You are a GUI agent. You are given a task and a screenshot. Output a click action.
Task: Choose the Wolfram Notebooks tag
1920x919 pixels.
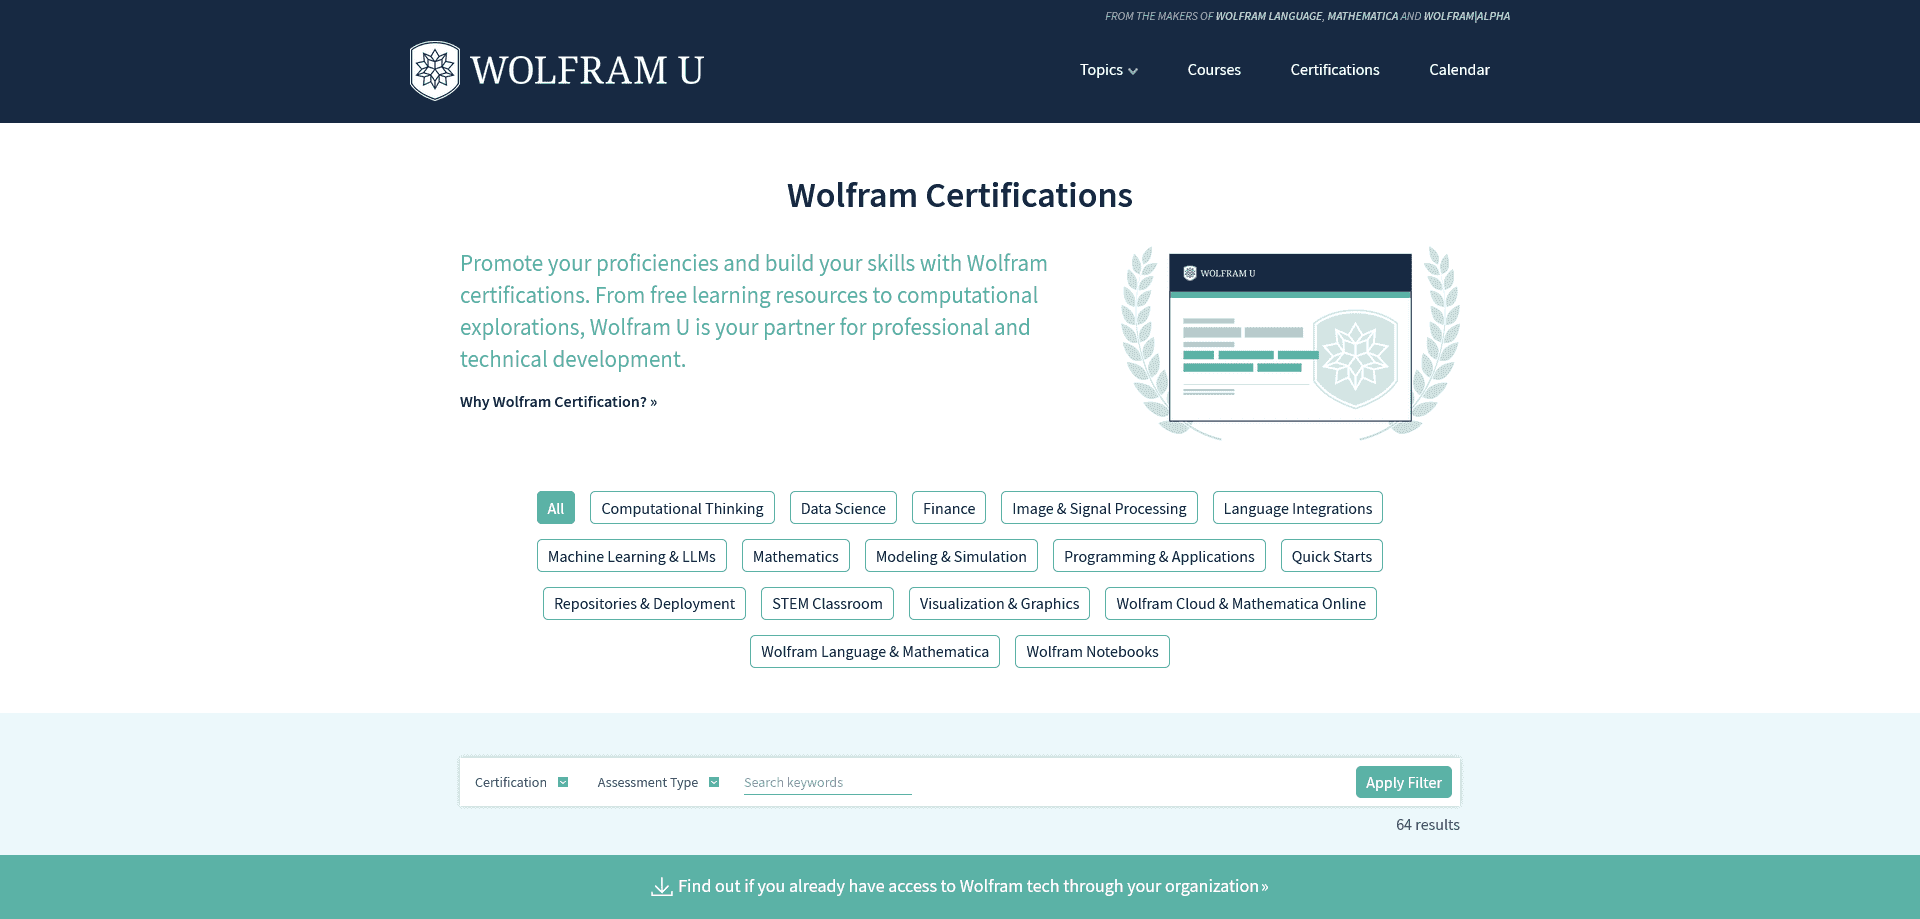[1092, 652]
